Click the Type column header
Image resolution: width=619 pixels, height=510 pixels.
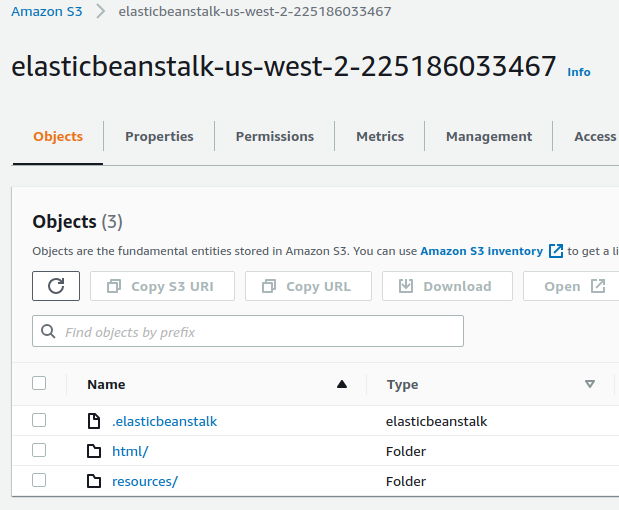tap(402, 384)
